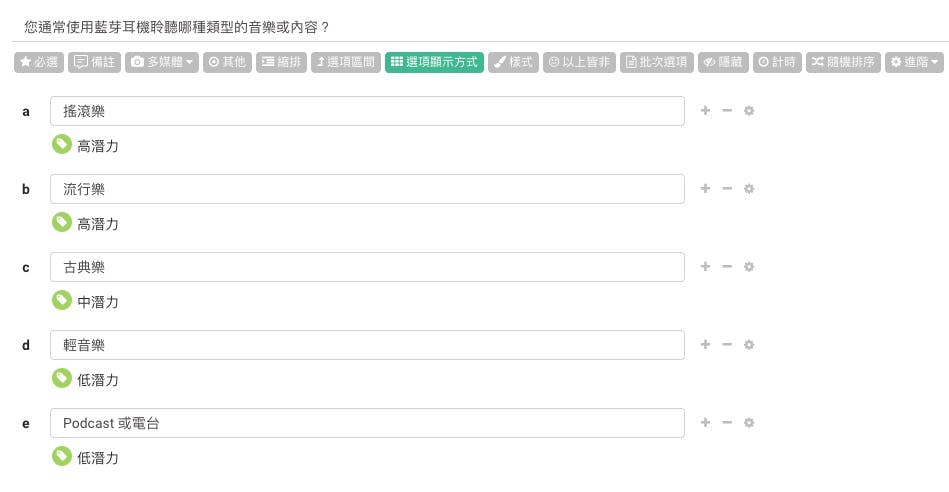Click the plus icon beside Podcast 或電台

pos(705,423)
